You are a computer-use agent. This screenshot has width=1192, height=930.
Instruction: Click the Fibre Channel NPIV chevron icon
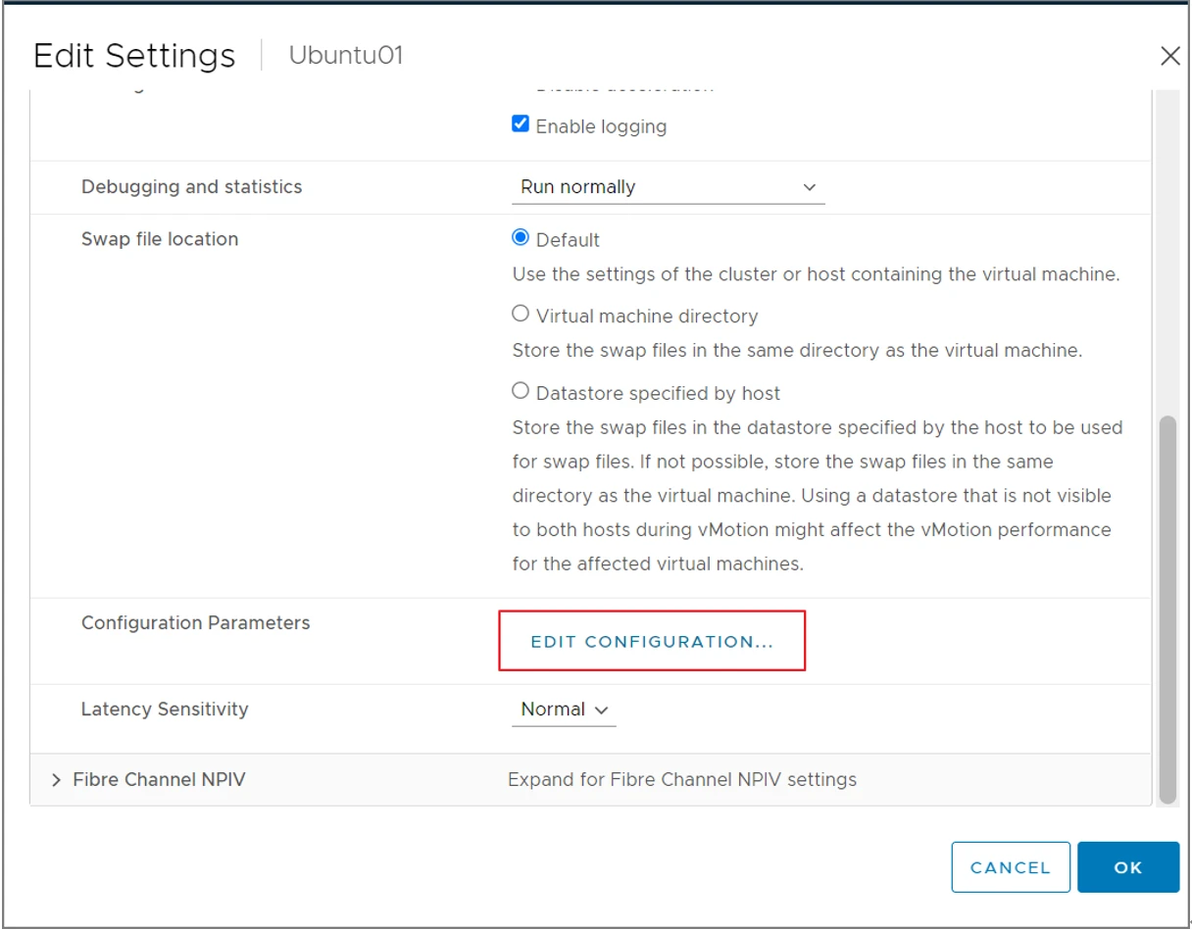56,780
